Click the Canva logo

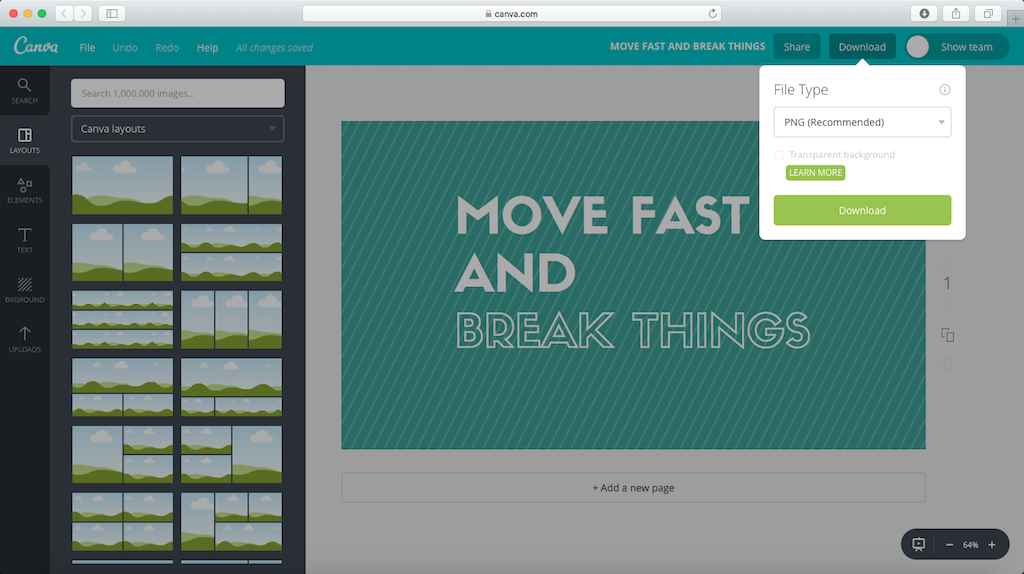(36, 46)
